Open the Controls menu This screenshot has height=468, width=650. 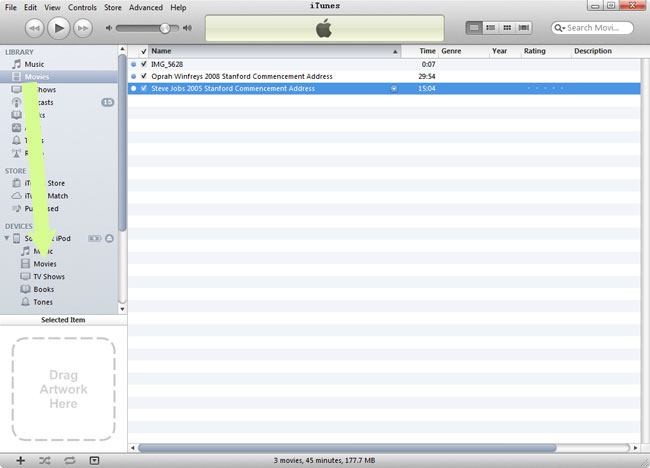(x=82, y=7)
